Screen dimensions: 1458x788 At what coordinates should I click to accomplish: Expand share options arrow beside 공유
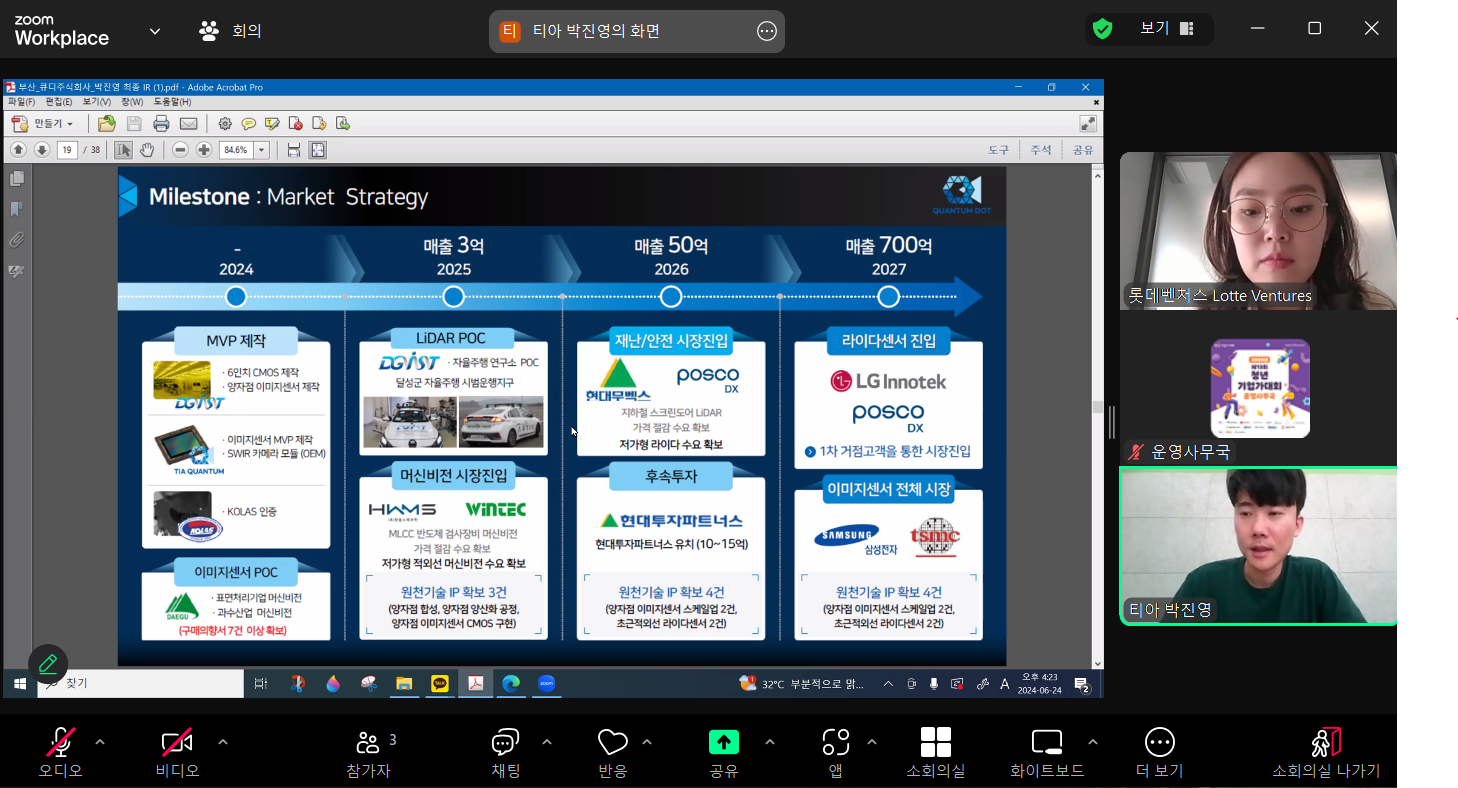pos(770,742)
